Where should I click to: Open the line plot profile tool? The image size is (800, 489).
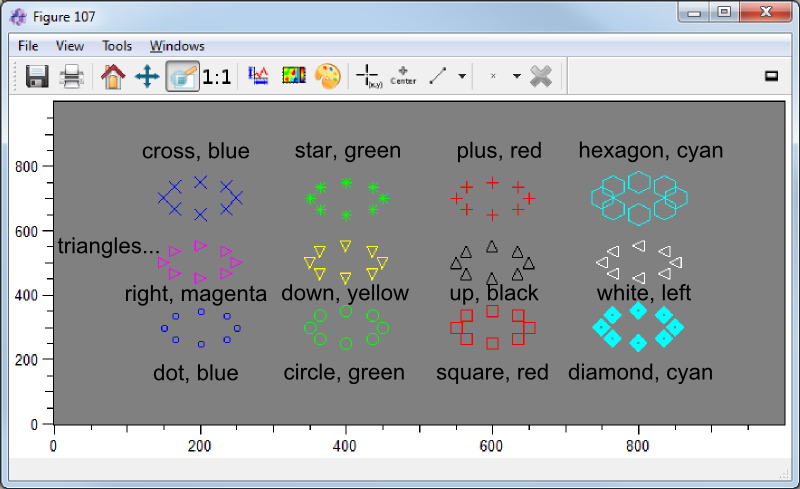[x=258, y=76]
